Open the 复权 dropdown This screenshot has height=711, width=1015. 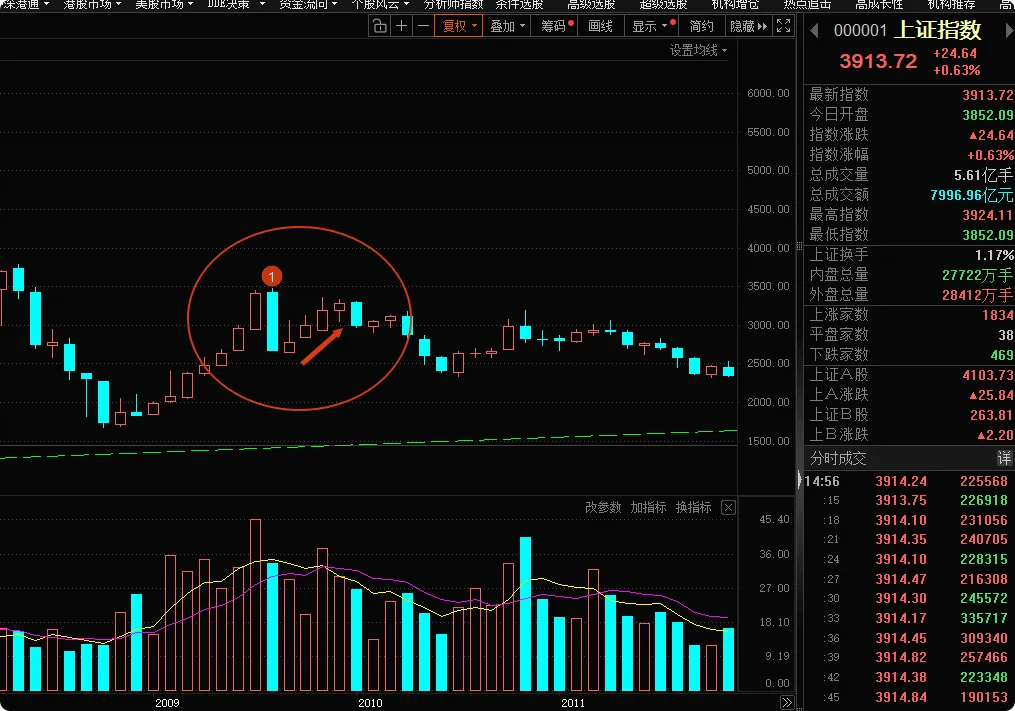[459, 26]
